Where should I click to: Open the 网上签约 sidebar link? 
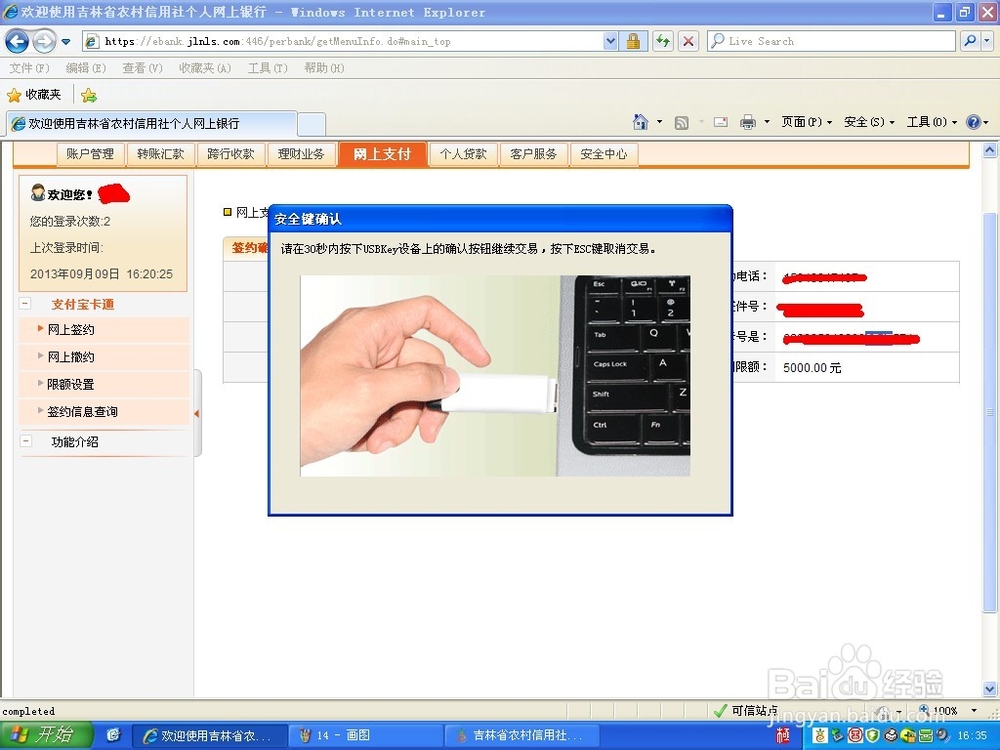coord(71,330)
